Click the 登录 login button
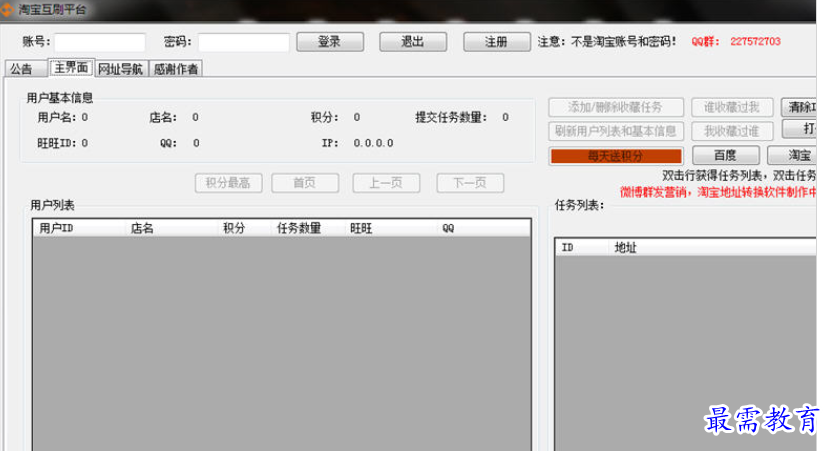 [x=330, y=42]
